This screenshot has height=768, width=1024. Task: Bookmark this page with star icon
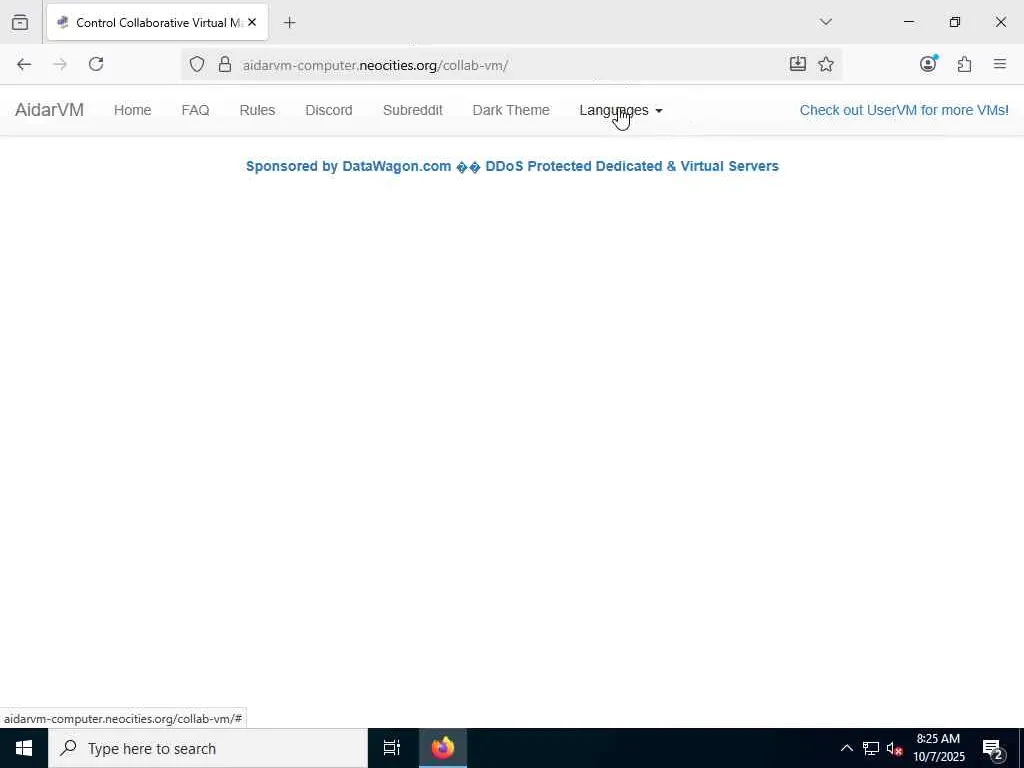pyautogui.click(x=825, y=64)
